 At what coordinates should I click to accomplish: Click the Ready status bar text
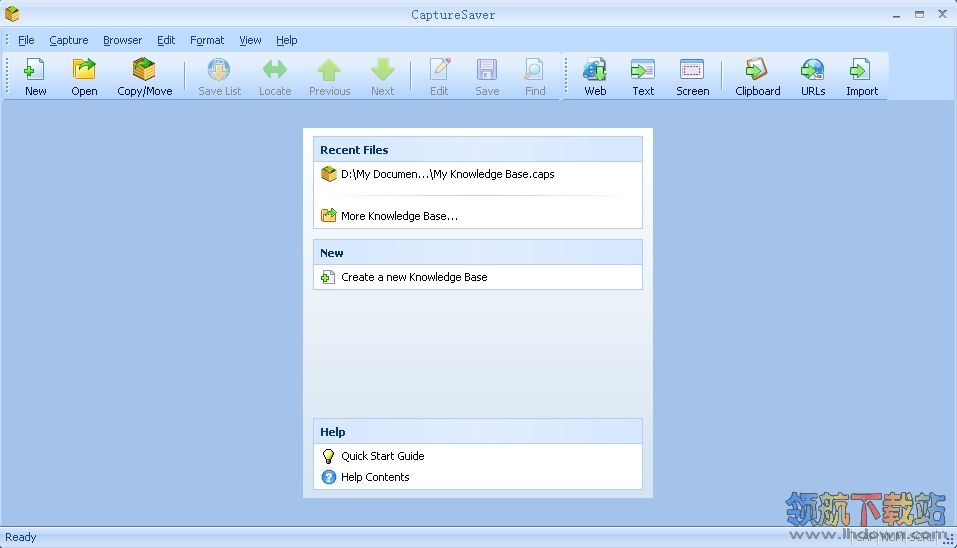[21, 537]
